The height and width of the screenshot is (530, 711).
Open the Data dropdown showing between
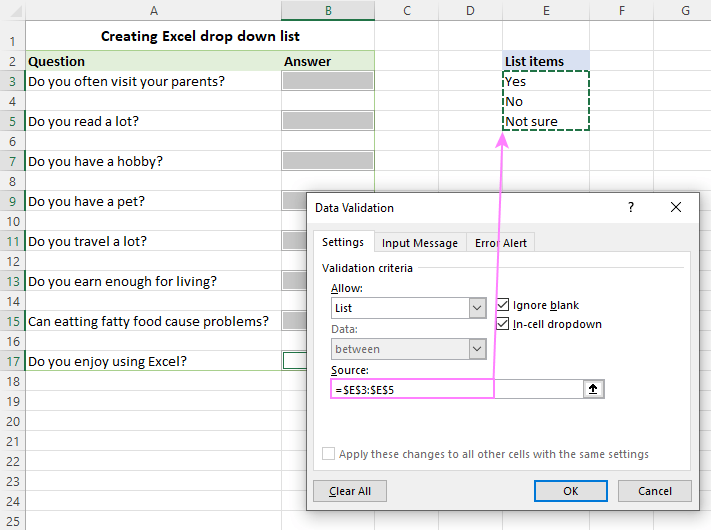(409, 349)
